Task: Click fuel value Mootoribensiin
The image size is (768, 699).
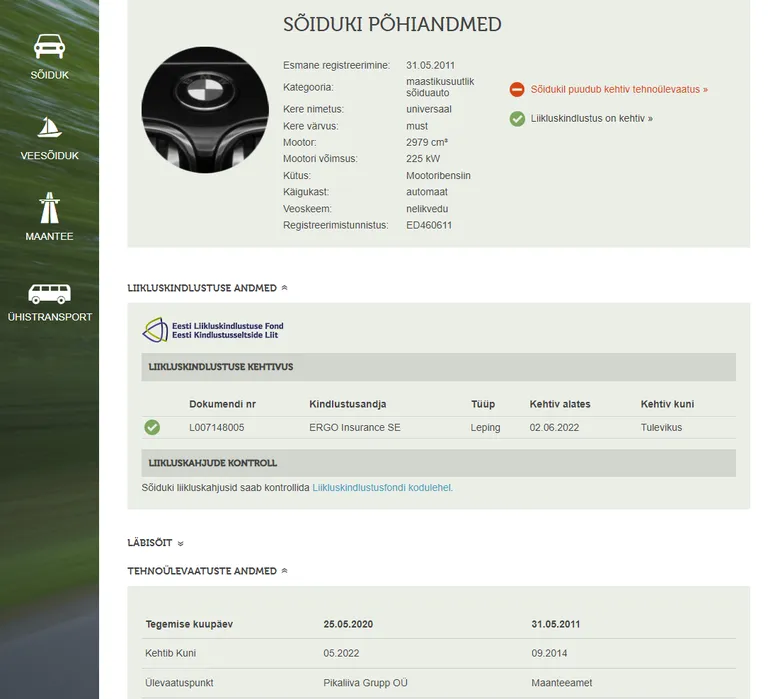Action: click(438, 175)
